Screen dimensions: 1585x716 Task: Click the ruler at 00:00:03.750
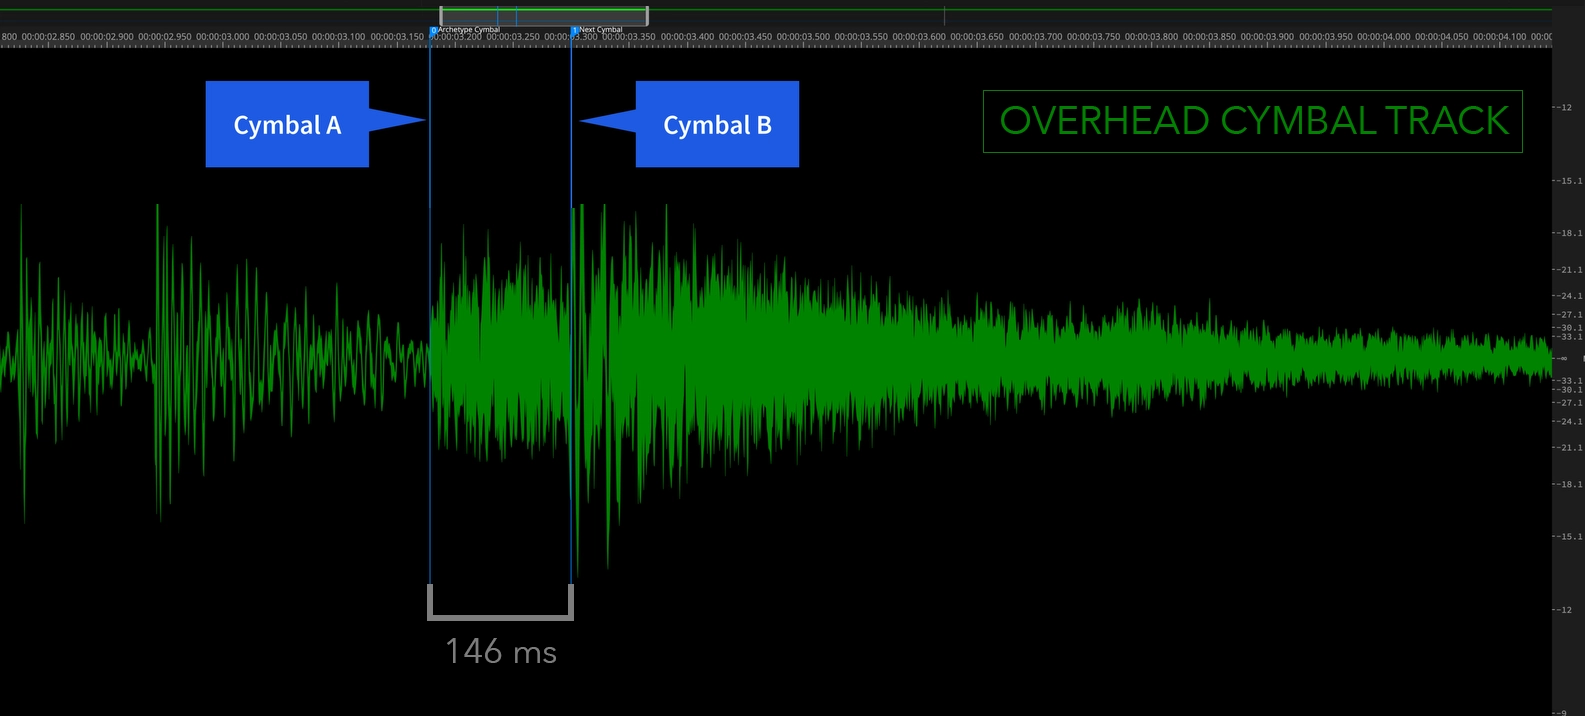click(1093, 37)
